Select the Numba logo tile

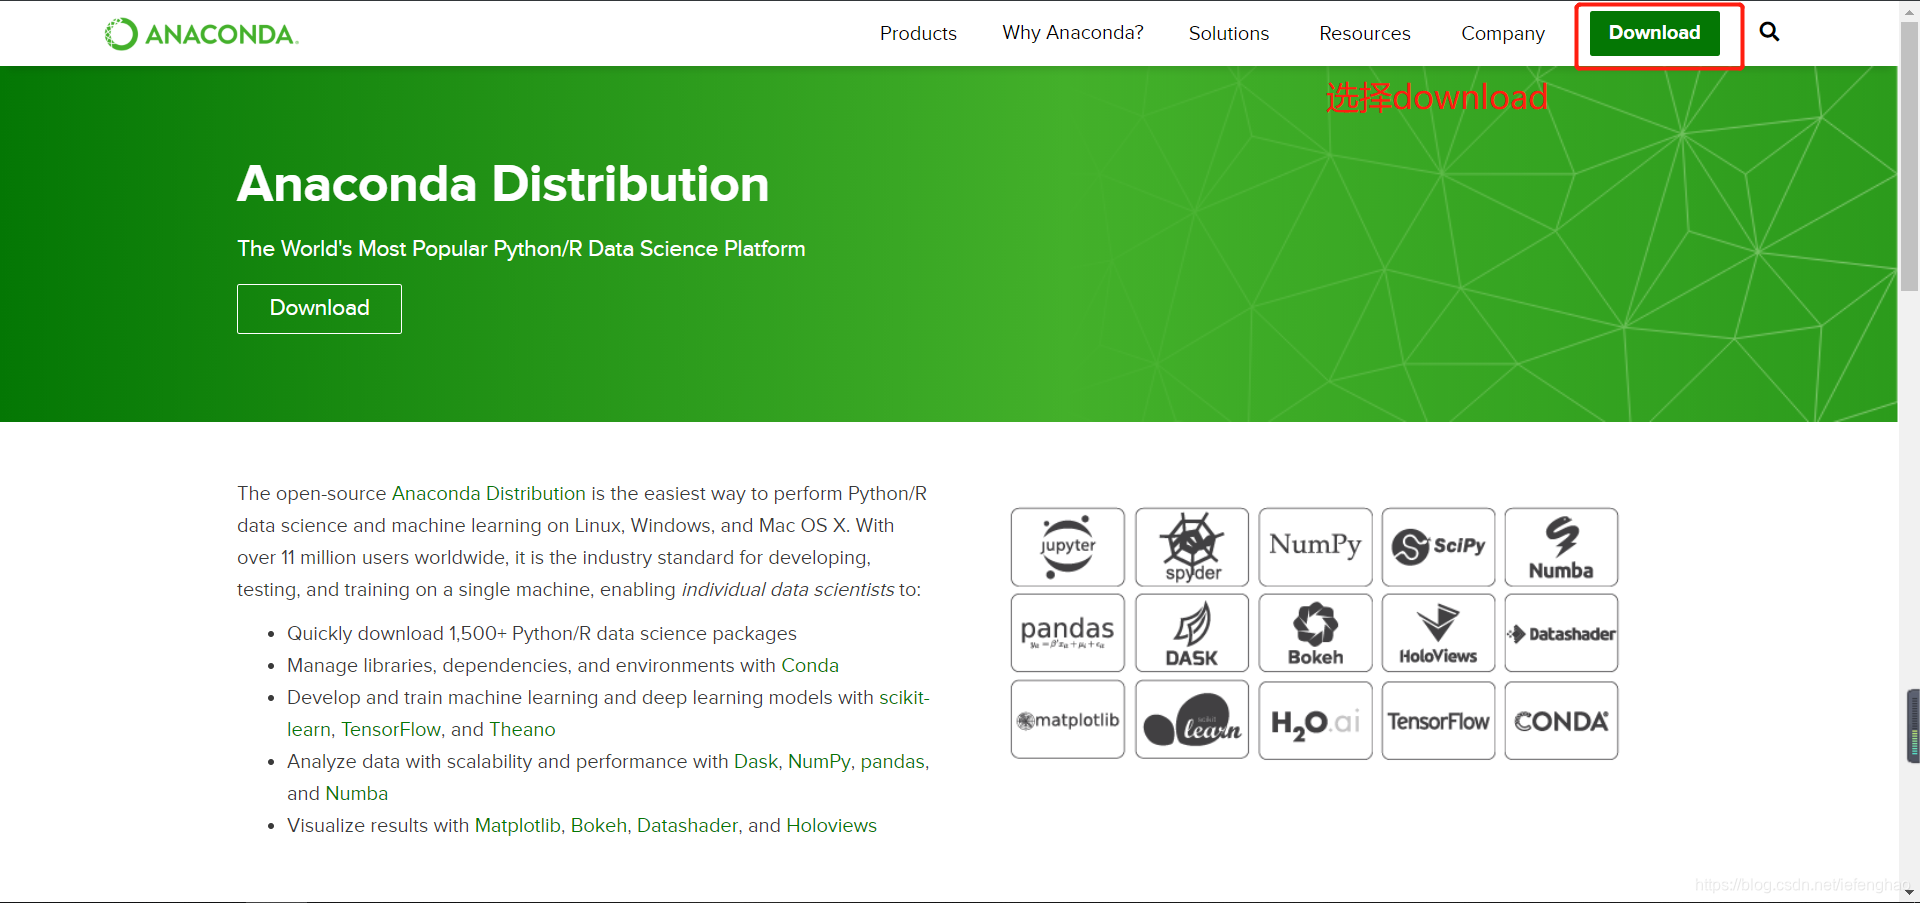point(1561,547)
